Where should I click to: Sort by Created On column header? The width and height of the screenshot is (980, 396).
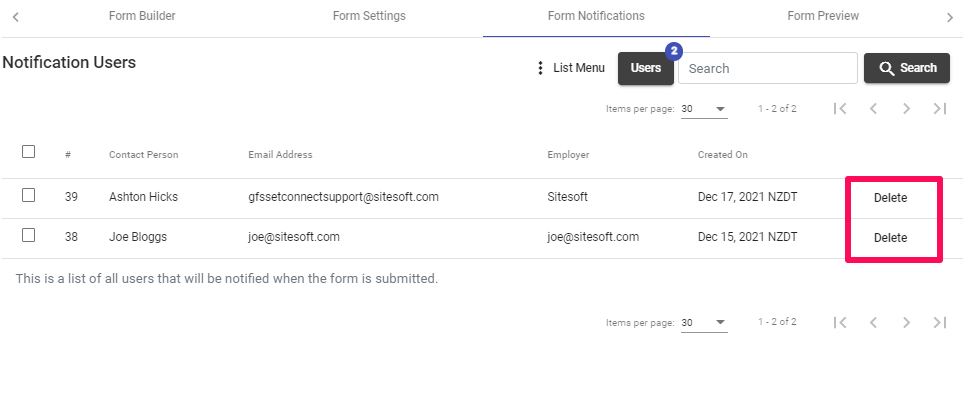(722, 155)
